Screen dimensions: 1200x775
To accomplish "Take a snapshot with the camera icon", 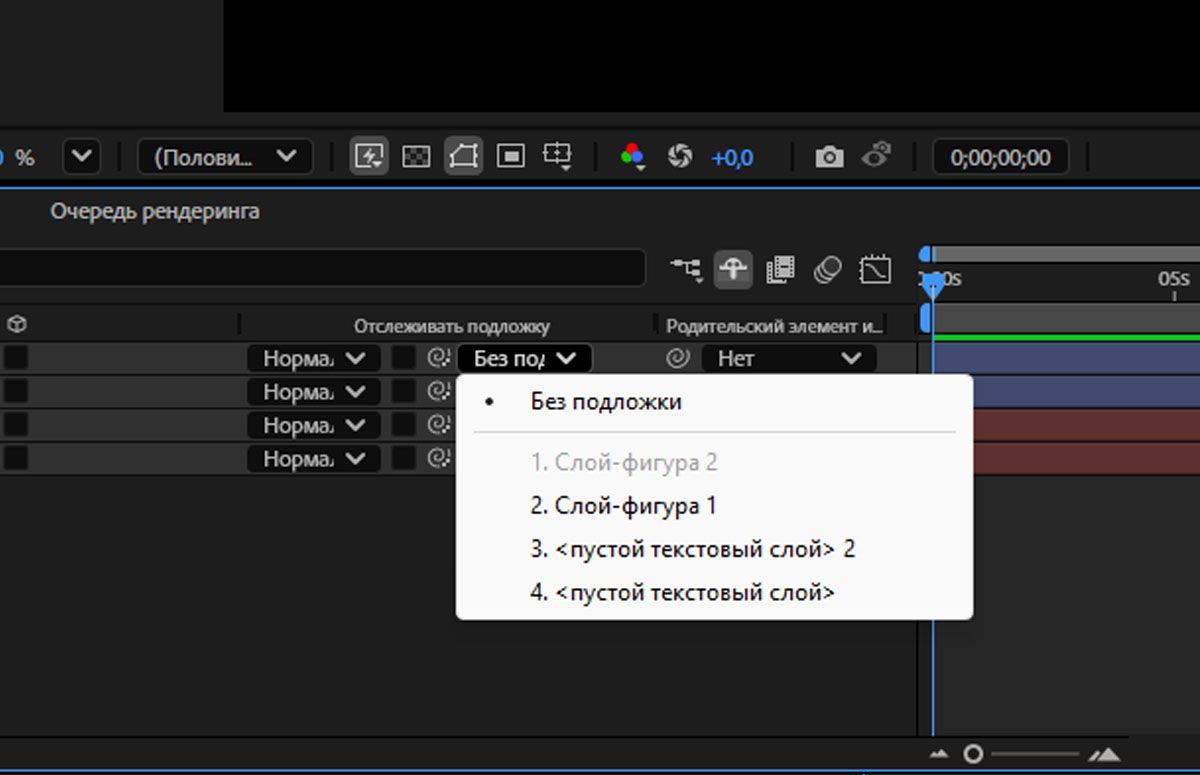I will click(829, 157).
